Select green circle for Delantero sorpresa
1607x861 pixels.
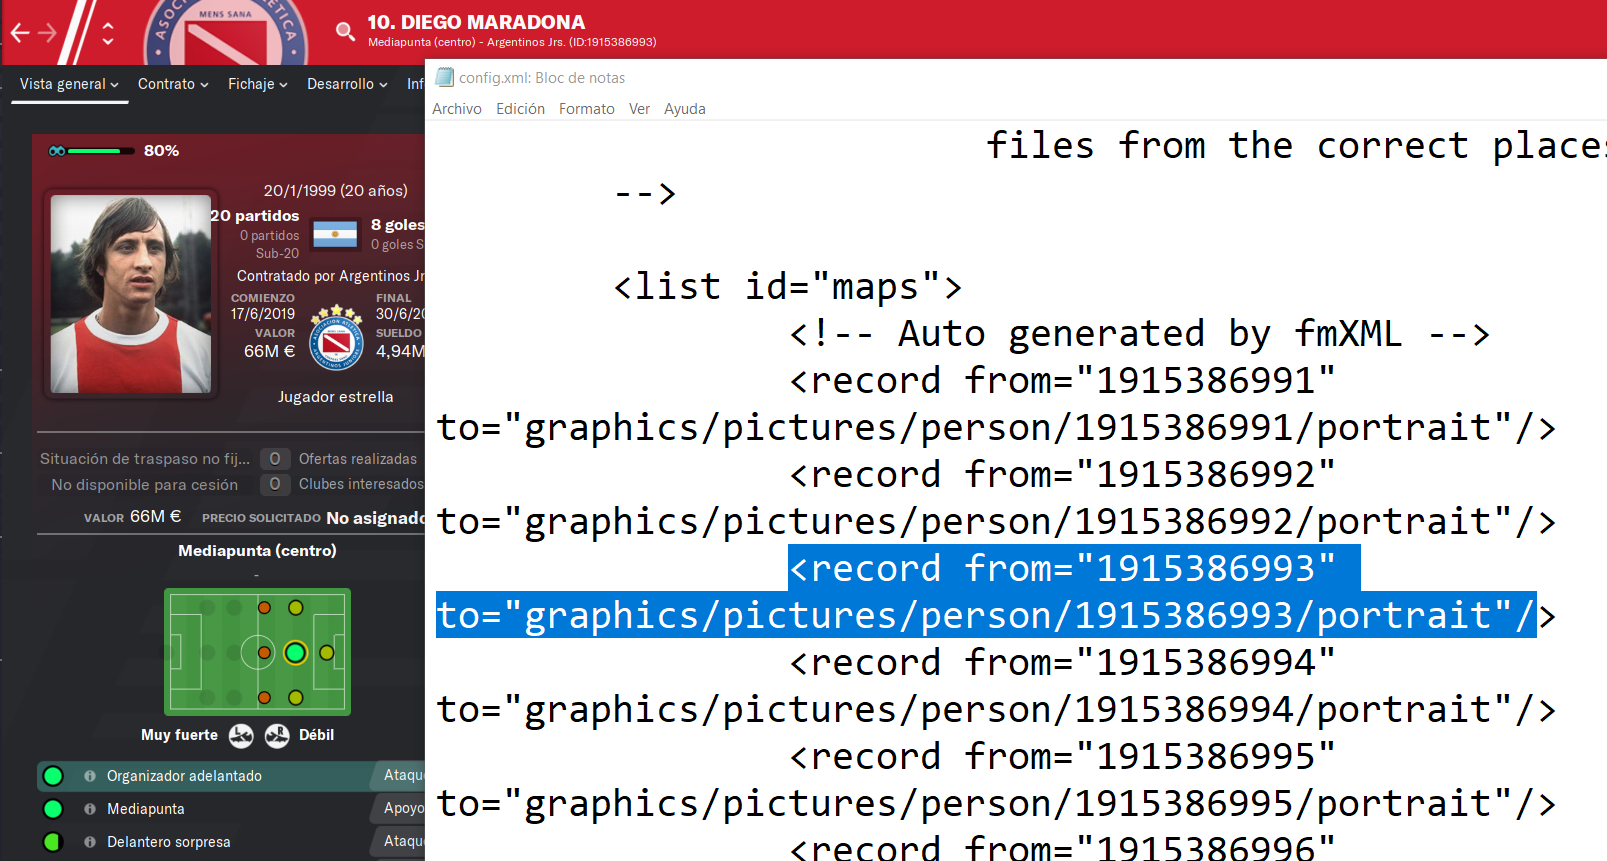tap(53, 842)
